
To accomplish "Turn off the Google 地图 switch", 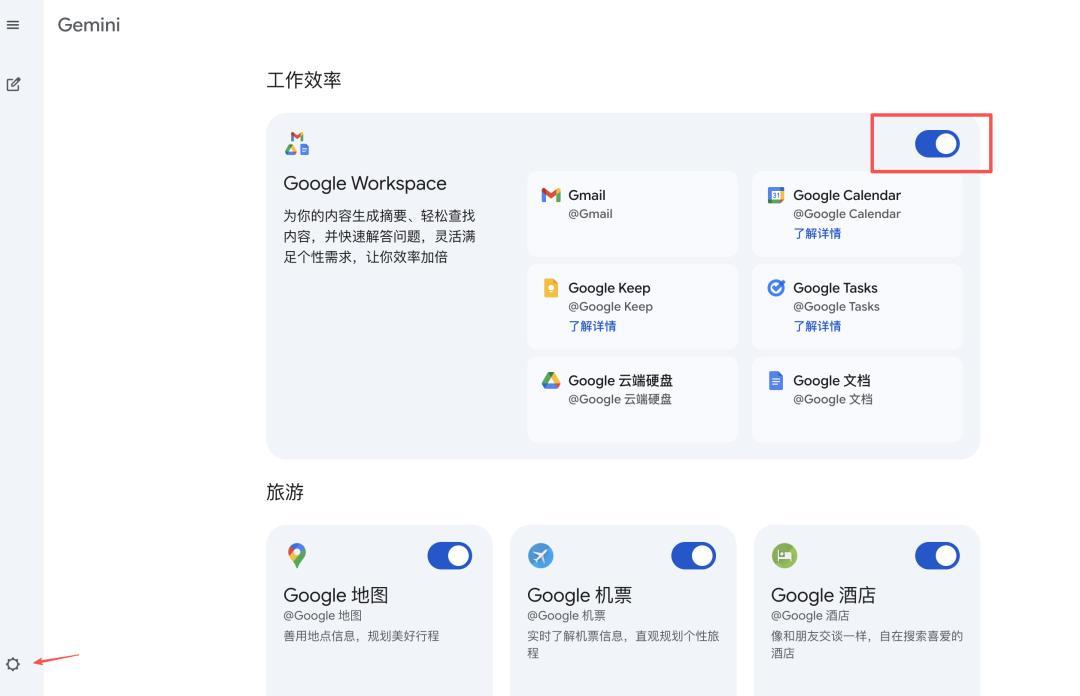I will (x=449, y=556).
